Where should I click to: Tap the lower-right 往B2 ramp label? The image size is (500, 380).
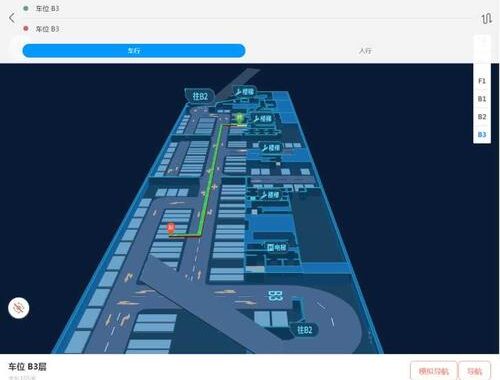[x=304, y=330]
